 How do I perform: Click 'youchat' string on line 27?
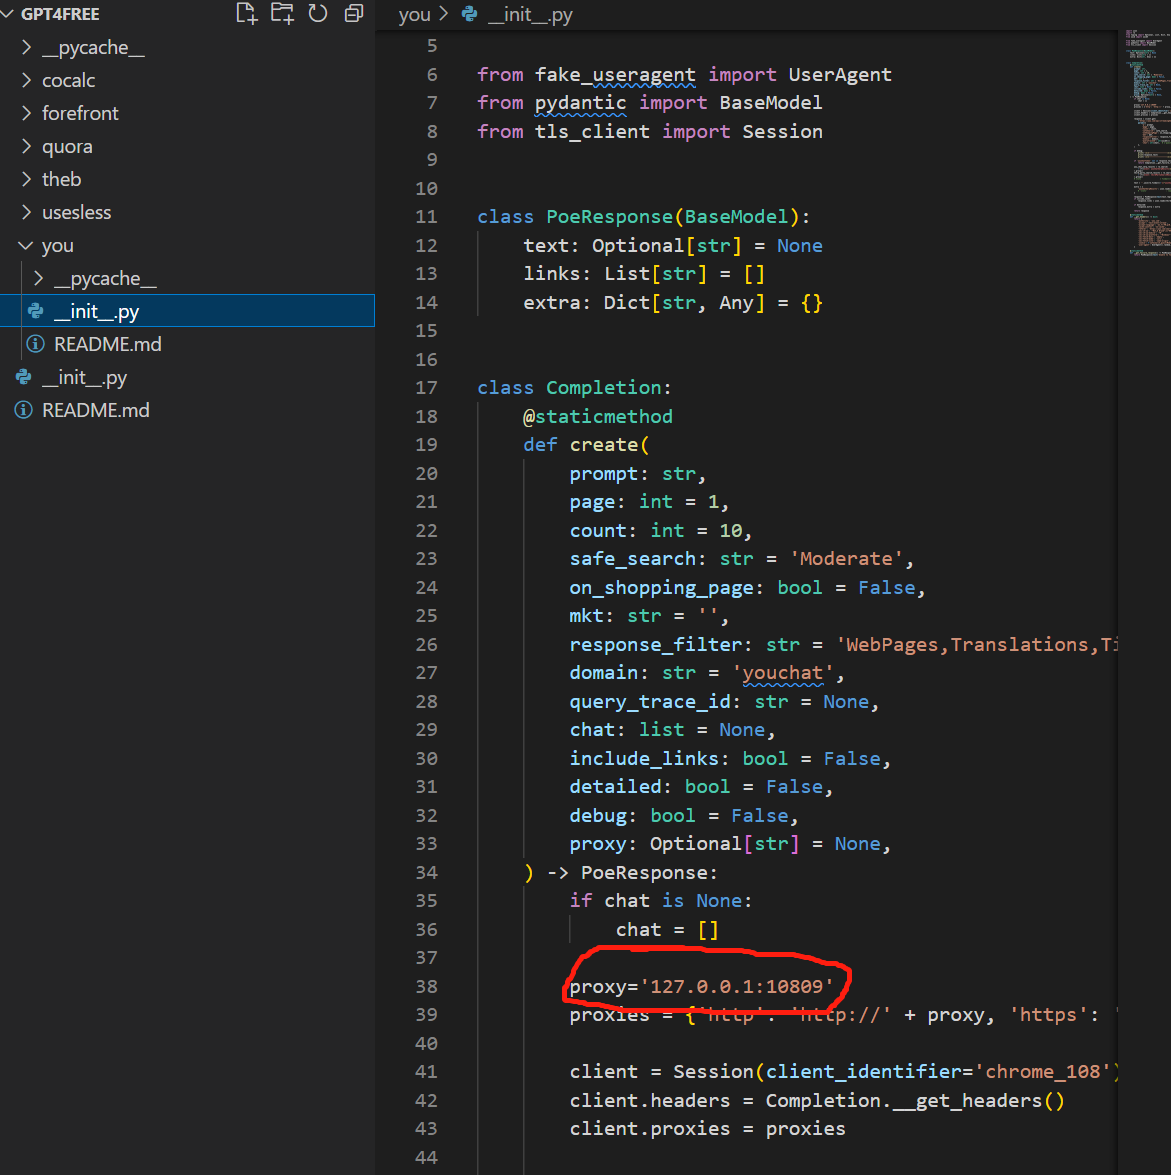[x=783, y=673]
